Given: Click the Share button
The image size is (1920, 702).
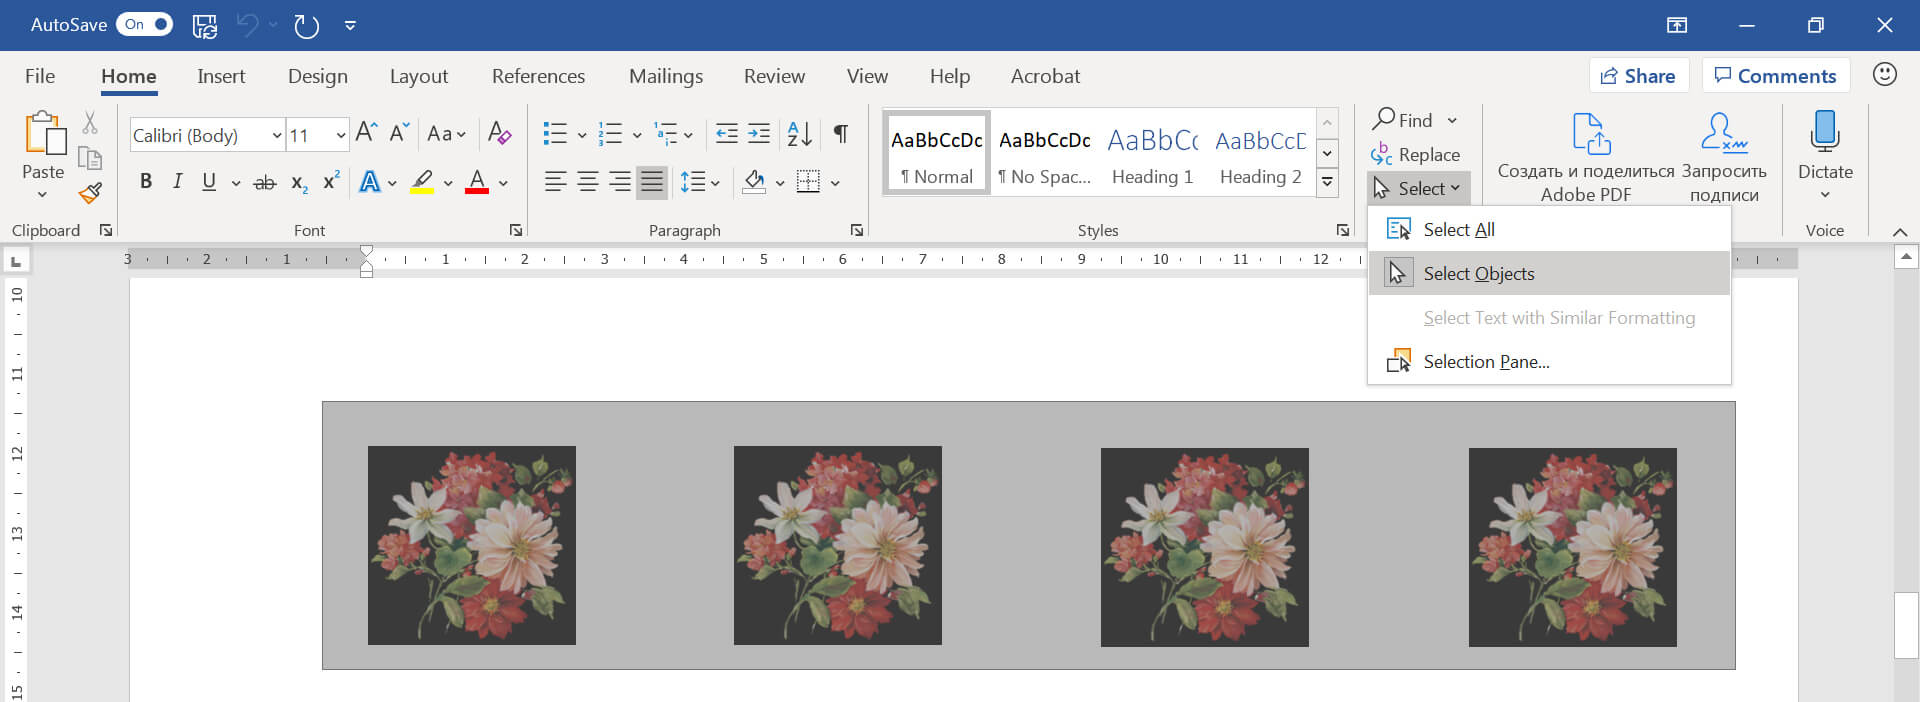Looking at the screenshot, I should point(1638,76).
